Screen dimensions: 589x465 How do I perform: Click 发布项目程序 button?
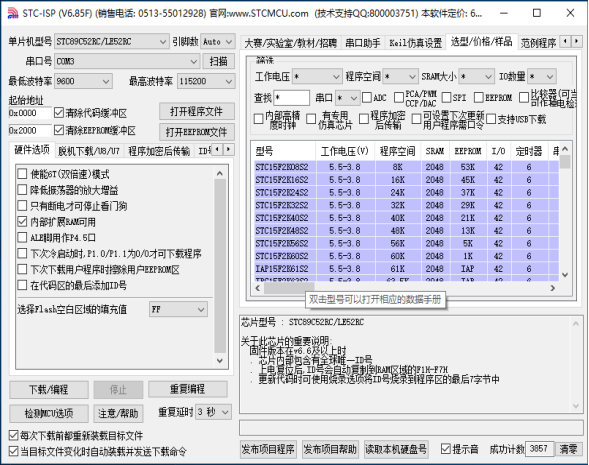click(268, 449)
